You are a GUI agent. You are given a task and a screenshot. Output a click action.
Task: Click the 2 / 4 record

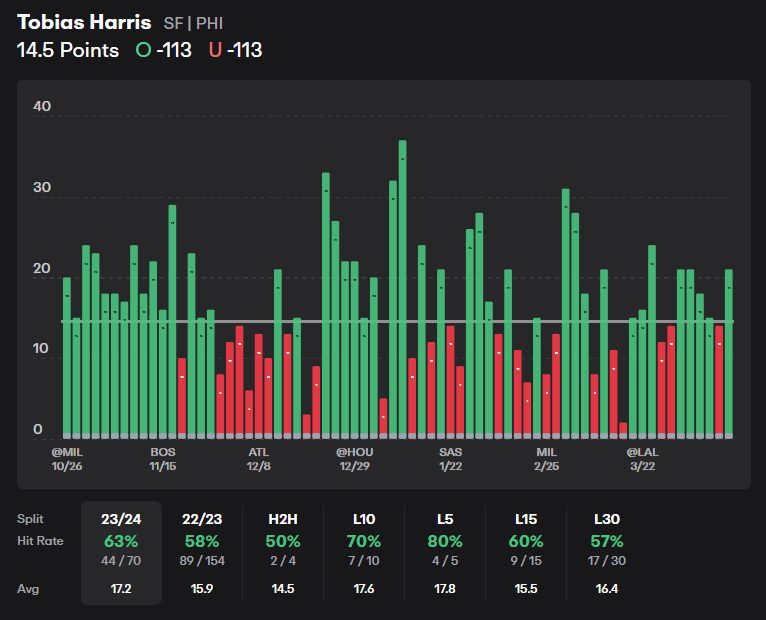tap(283, 561)
